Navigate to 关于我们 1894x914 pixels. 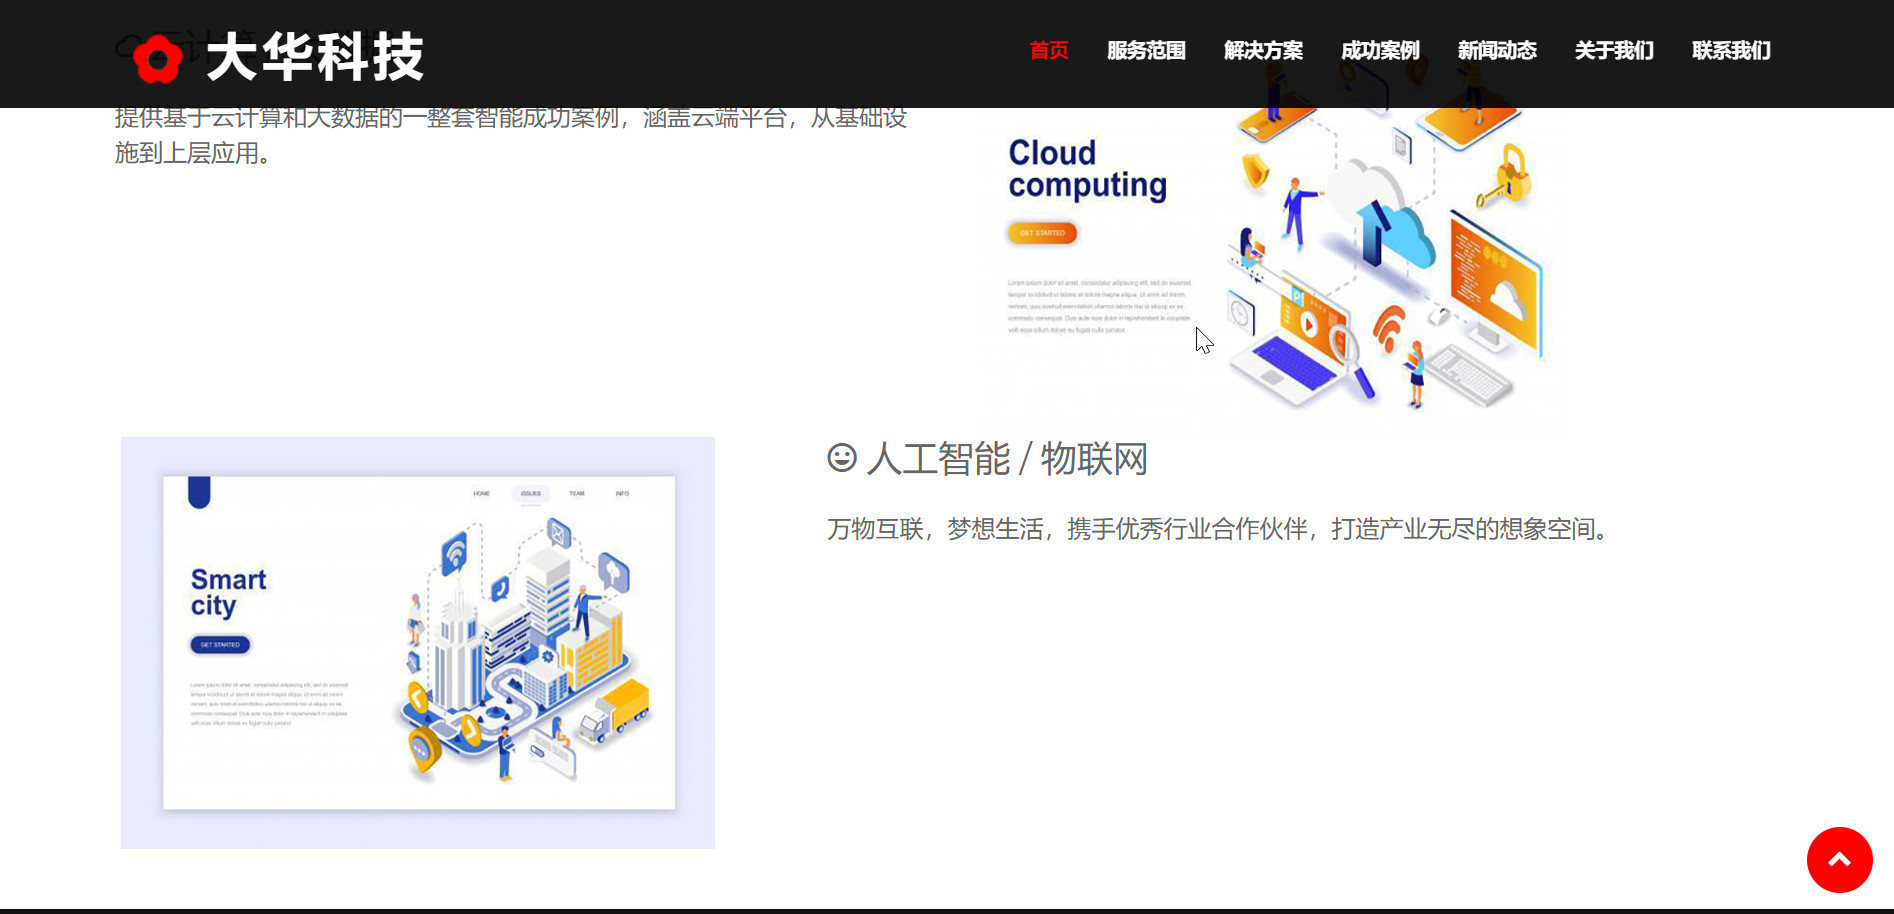pos(1614,50)
